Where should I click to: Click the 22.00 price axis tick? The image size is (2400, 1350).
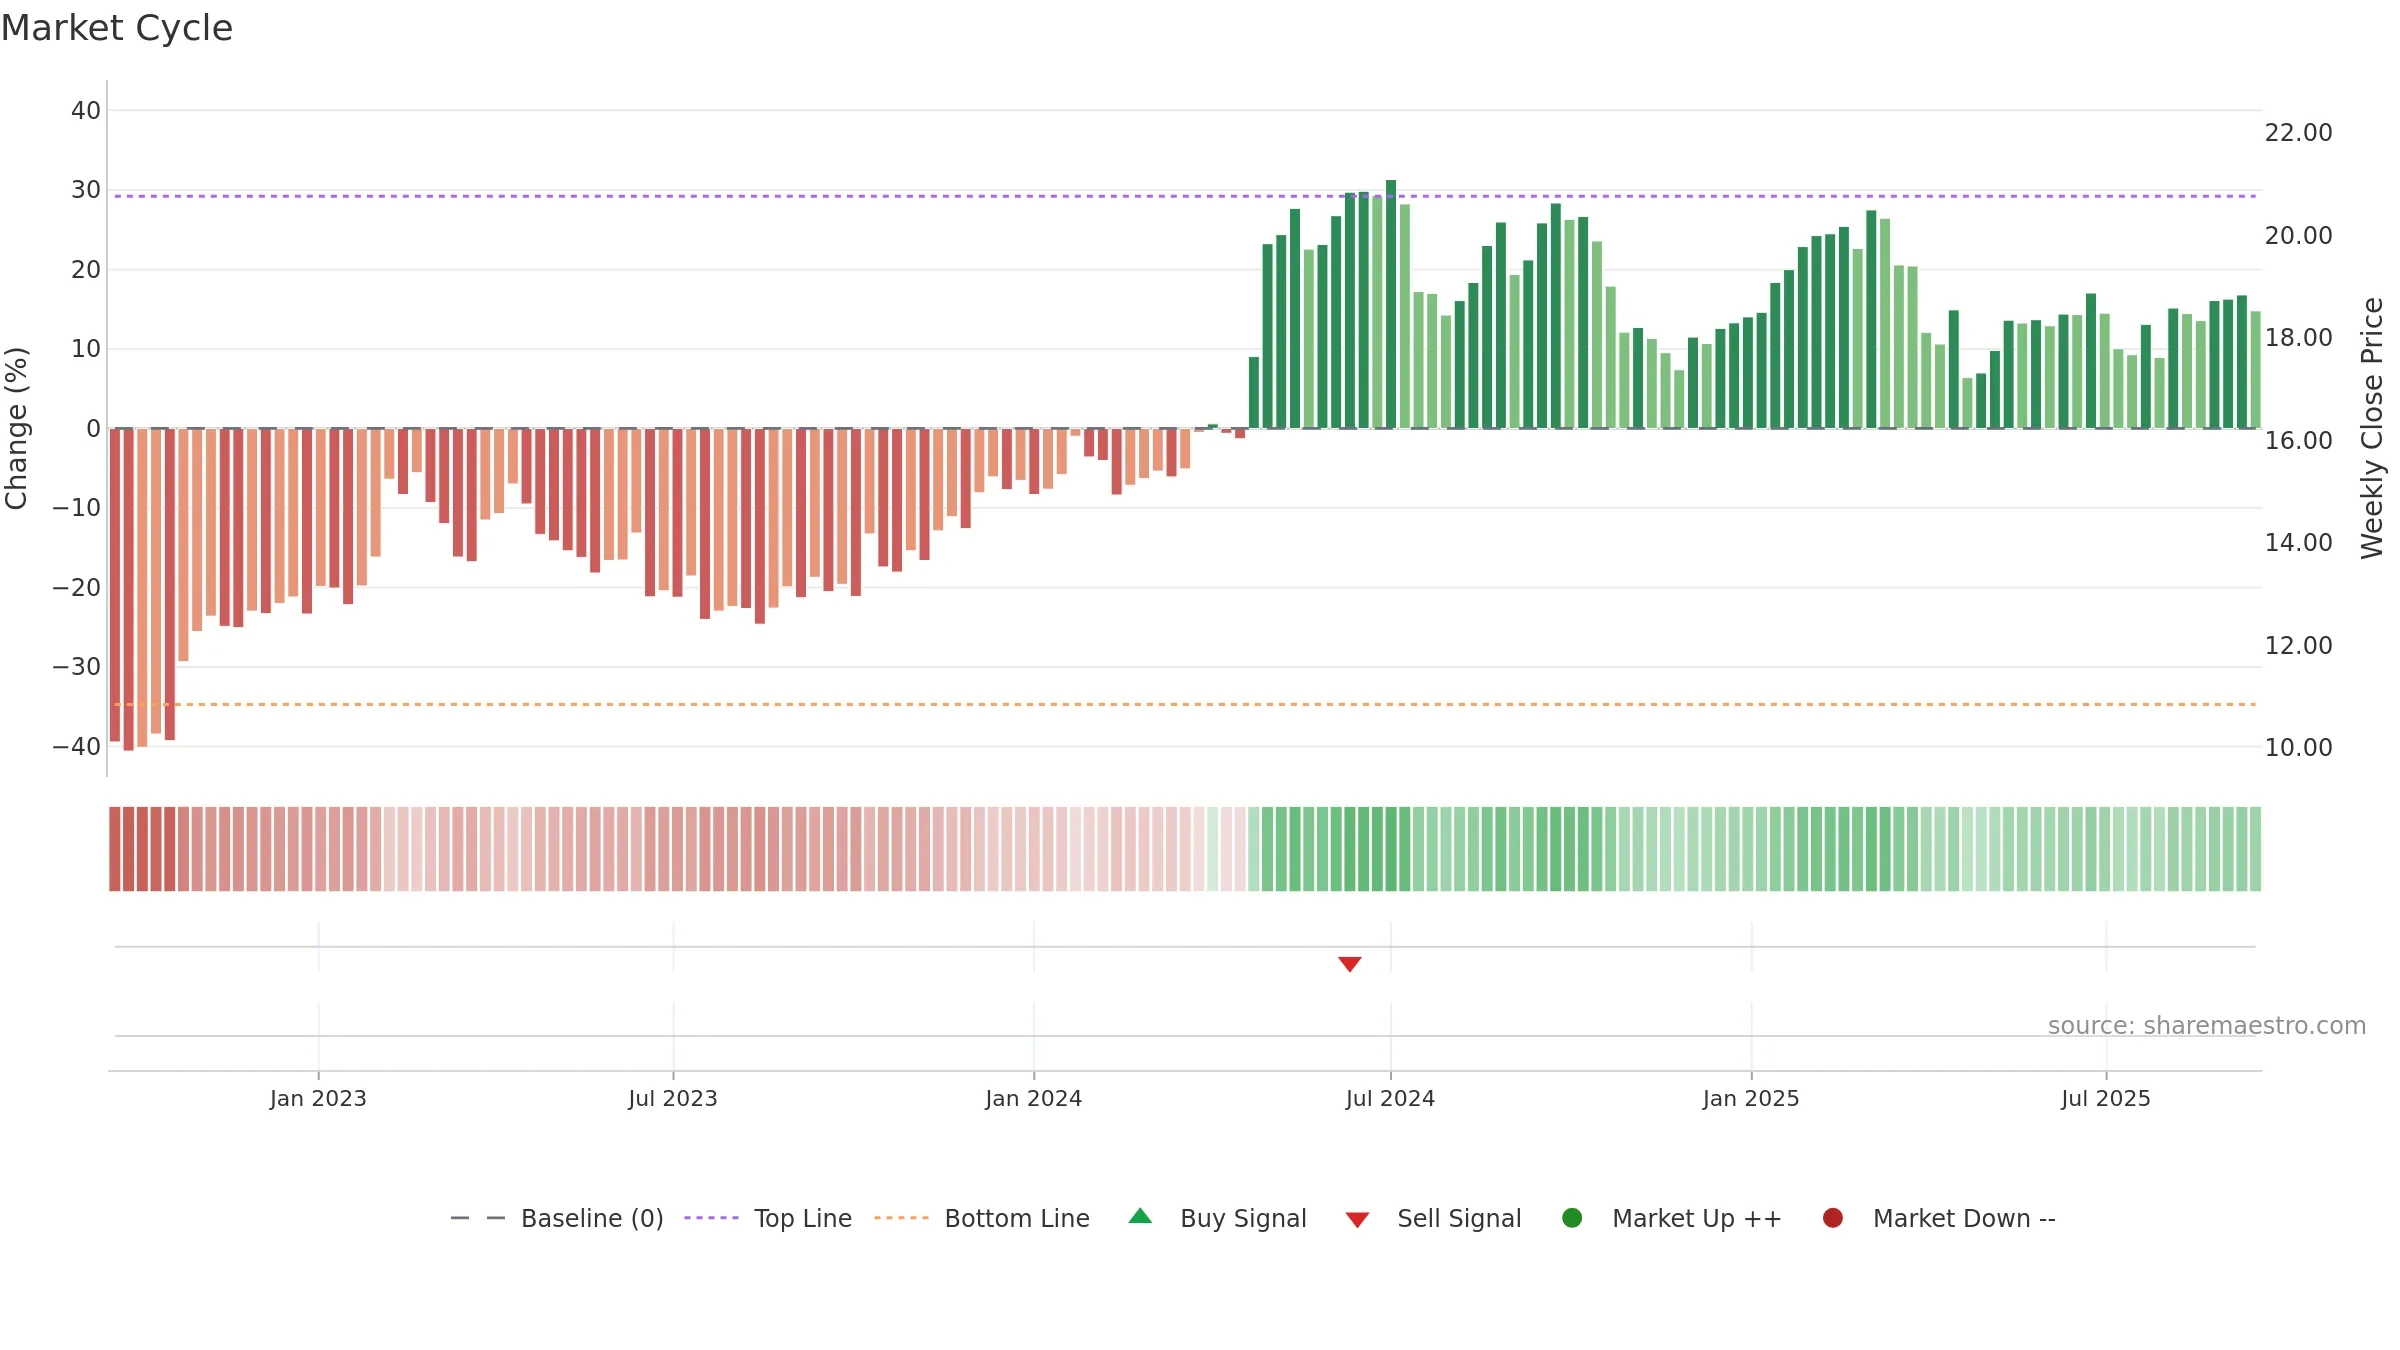pyautogui.click(x=2298, y=133)
